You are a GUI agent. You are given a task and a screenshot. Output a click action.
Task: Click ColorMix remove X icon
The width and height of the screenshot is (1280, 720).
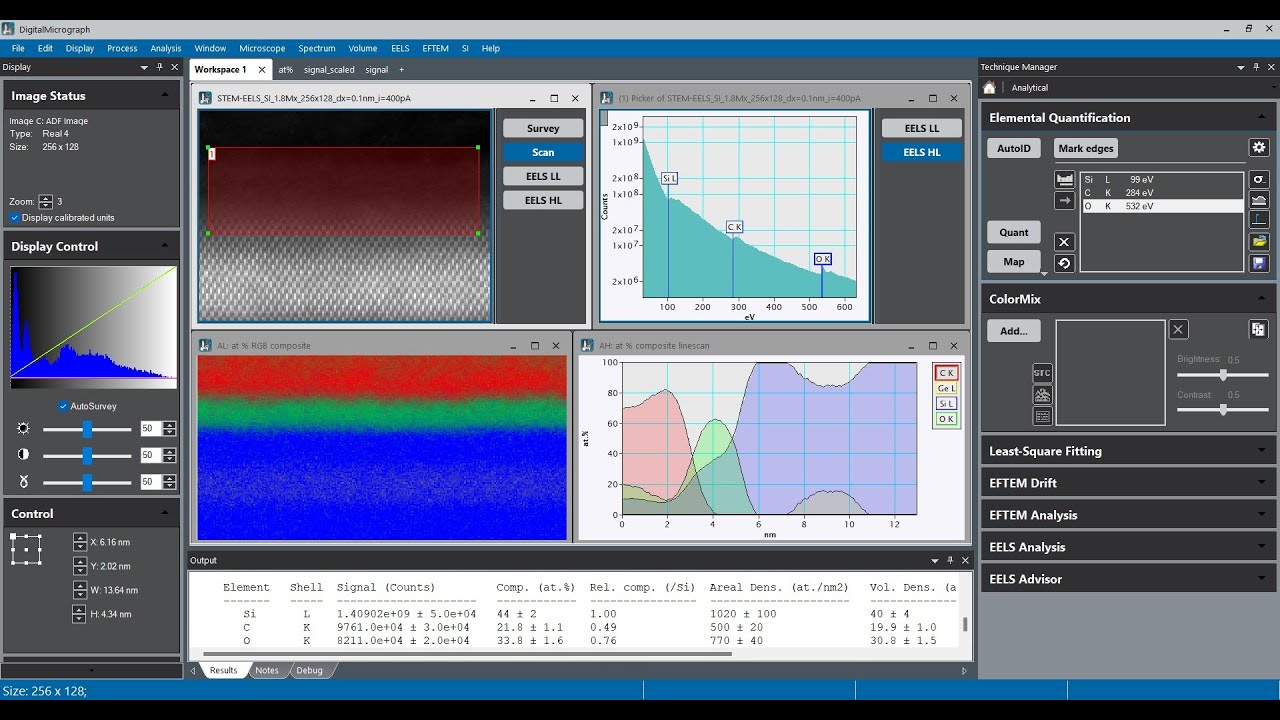(1178, 329)
